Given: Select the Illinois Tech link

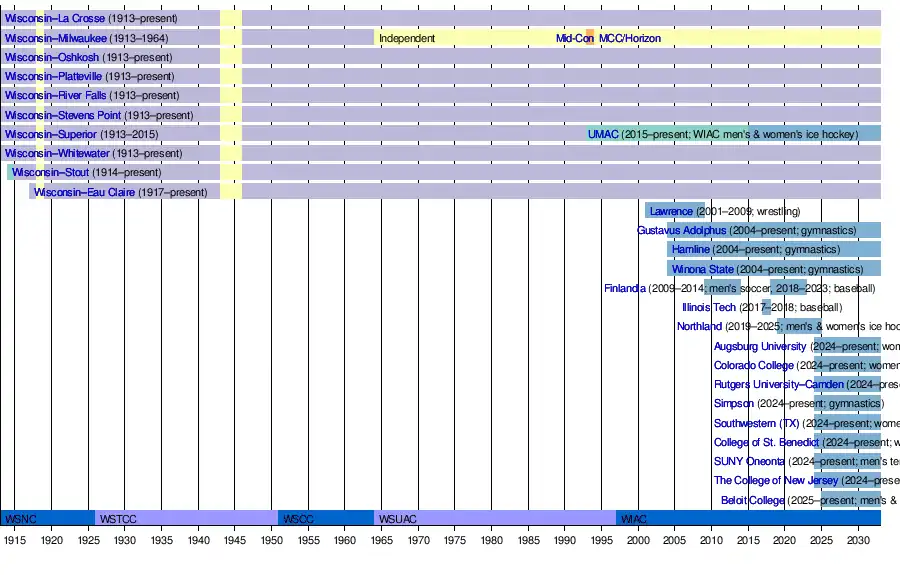Looking at the screenshot, I should (708, 307).
